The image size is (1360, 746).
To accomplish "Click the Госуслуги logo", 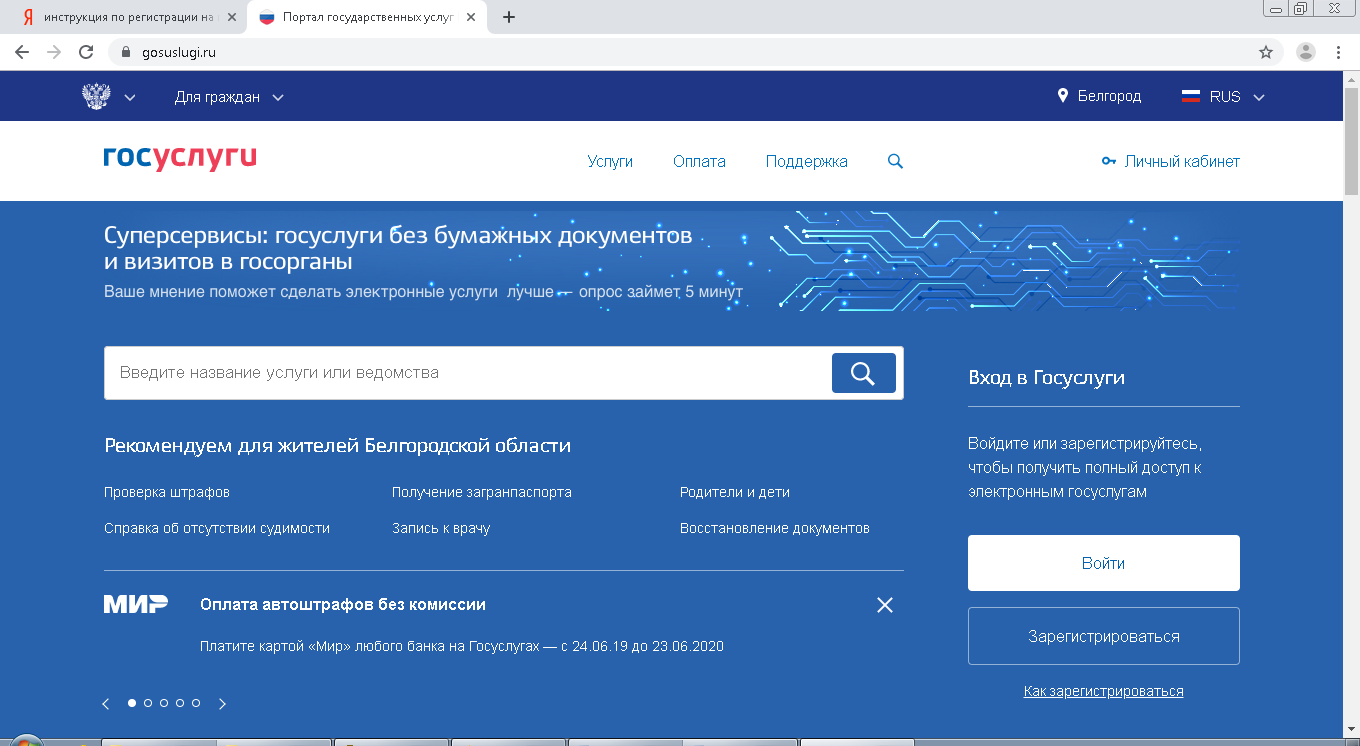I will (180, 159).
